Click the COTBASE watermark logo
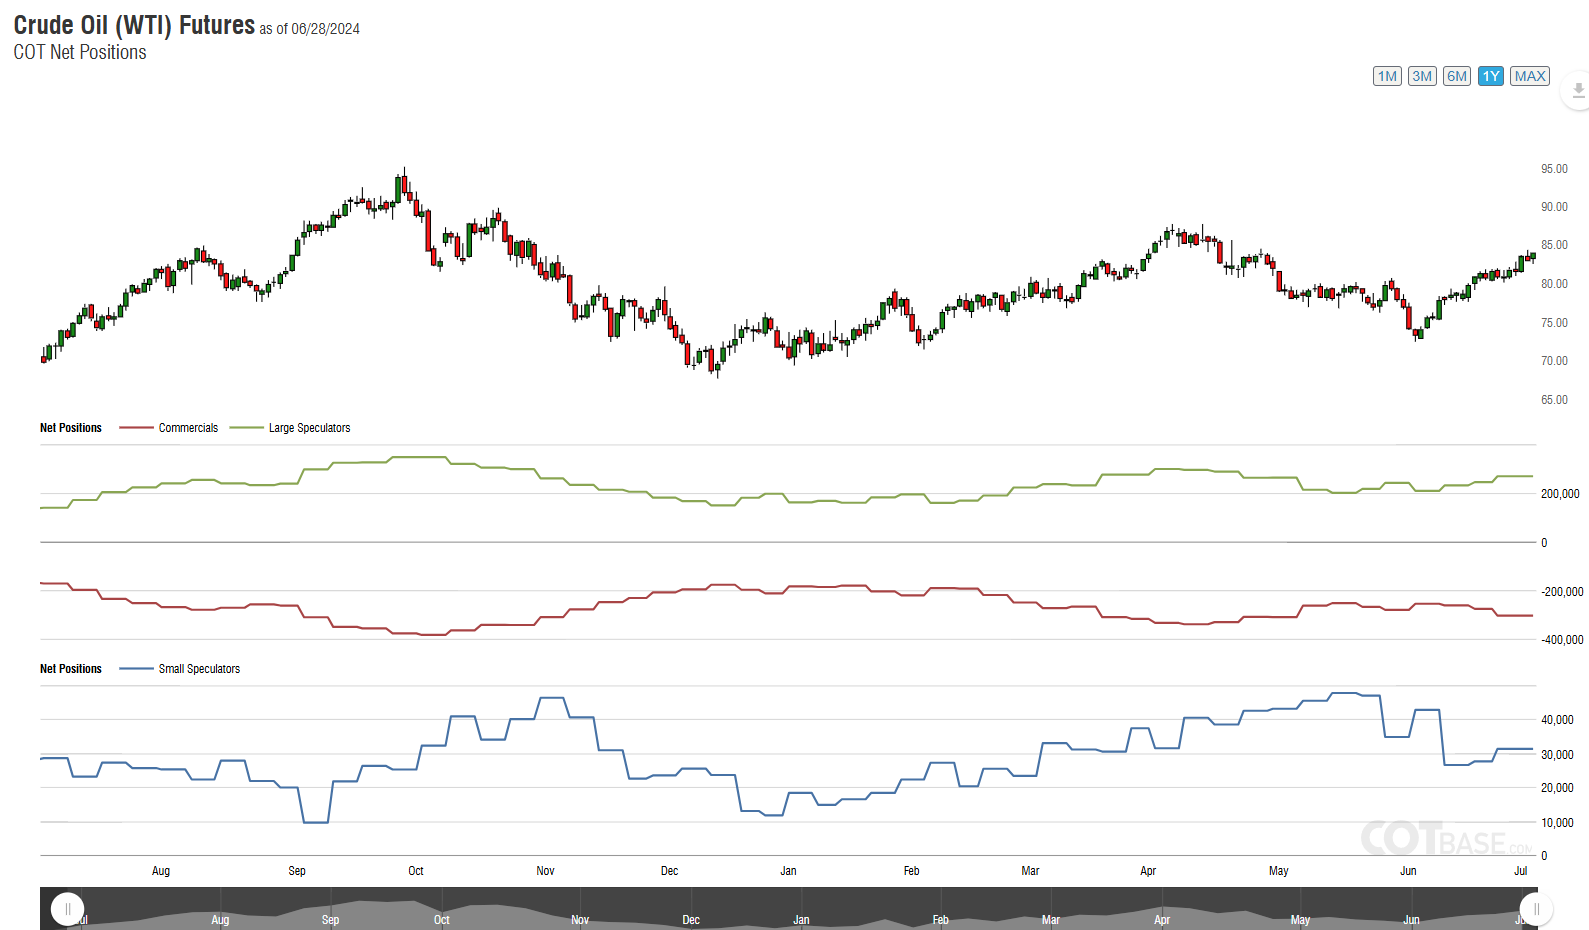The height and width of the screenshot is (930, 1589). point(1445,839)
